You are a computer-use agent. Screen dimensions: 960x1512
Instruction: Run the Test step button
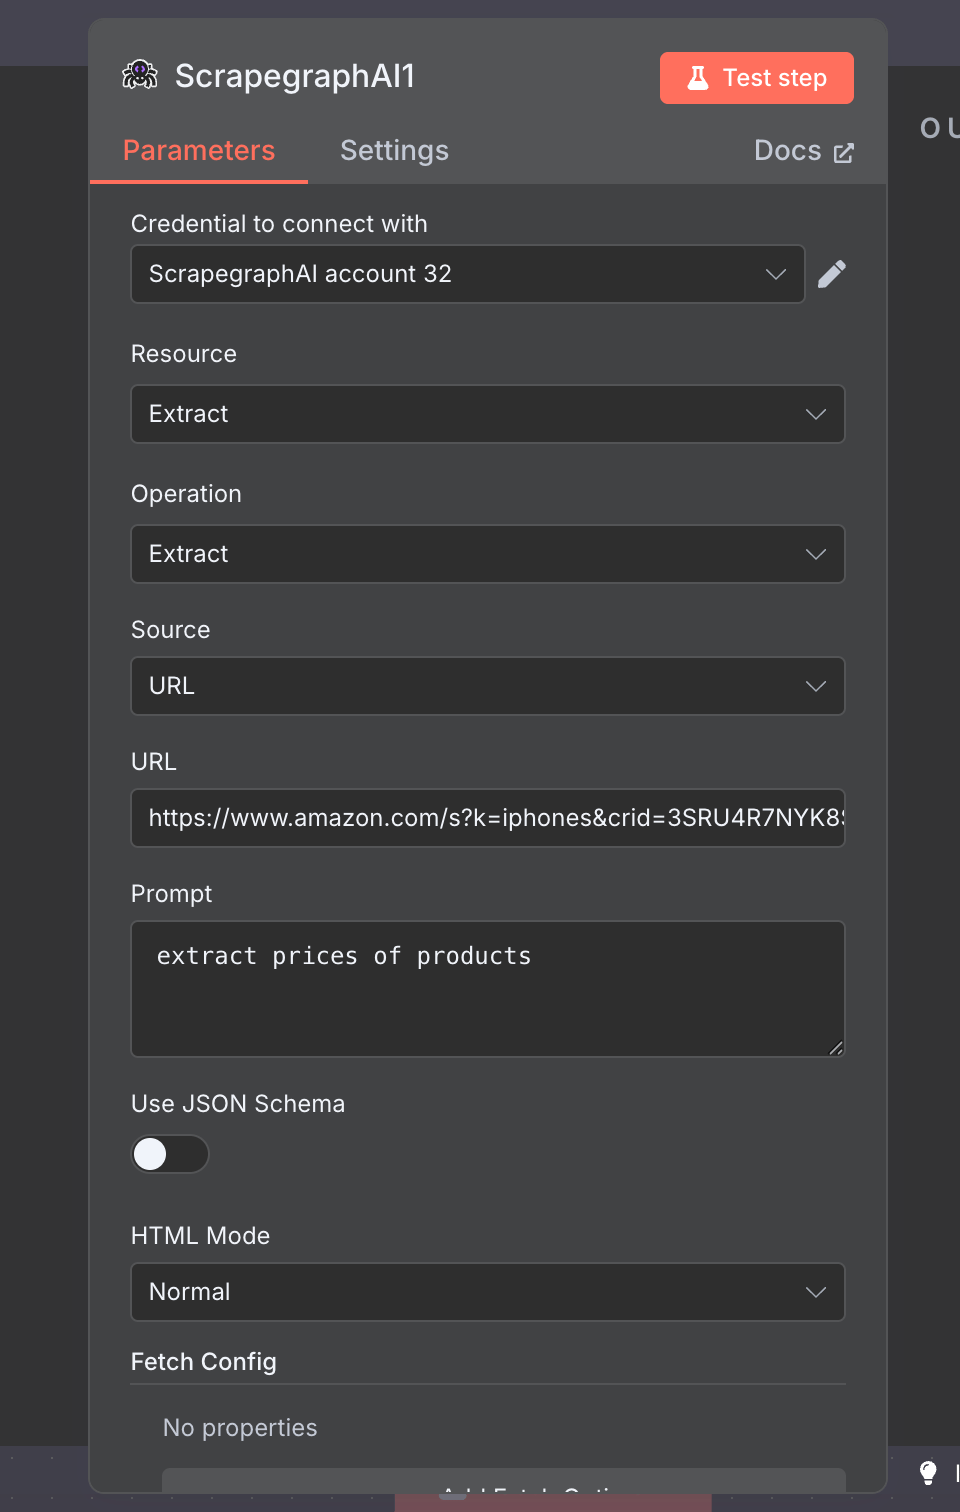coord(757,78)
